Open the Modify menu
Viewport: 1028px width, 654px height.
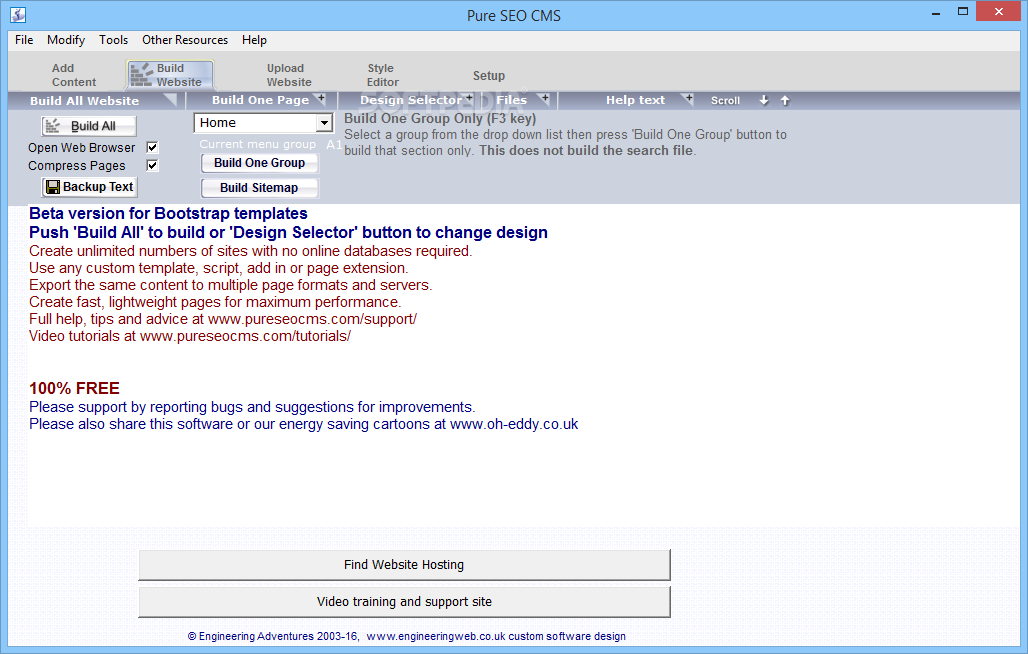click(66, 40)
